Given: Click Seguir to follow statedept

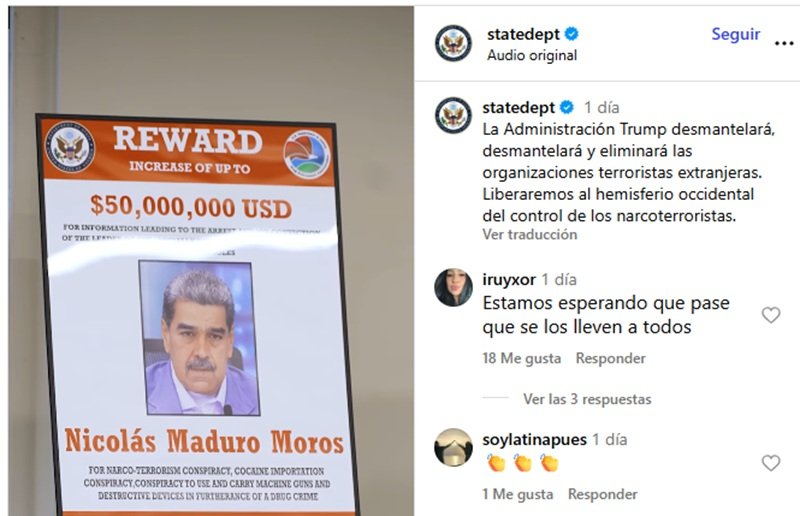Looking at the screenshot, I should [x=735, y=34].
